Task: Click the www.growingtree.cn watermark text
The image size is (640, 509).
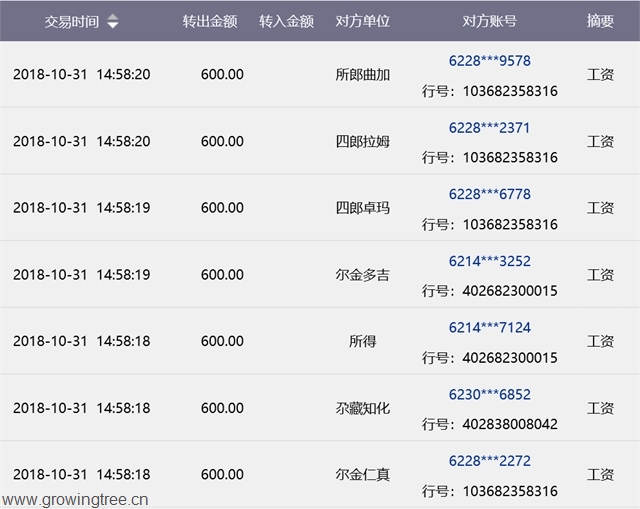Action: point(75,497)
